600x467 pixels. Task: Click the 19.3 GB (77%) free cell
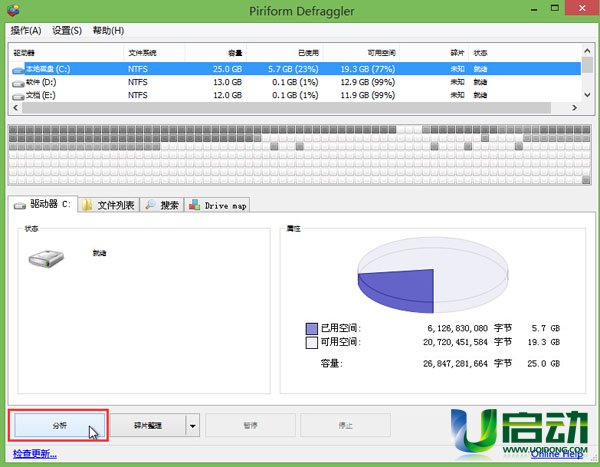[x=368, y=69]
